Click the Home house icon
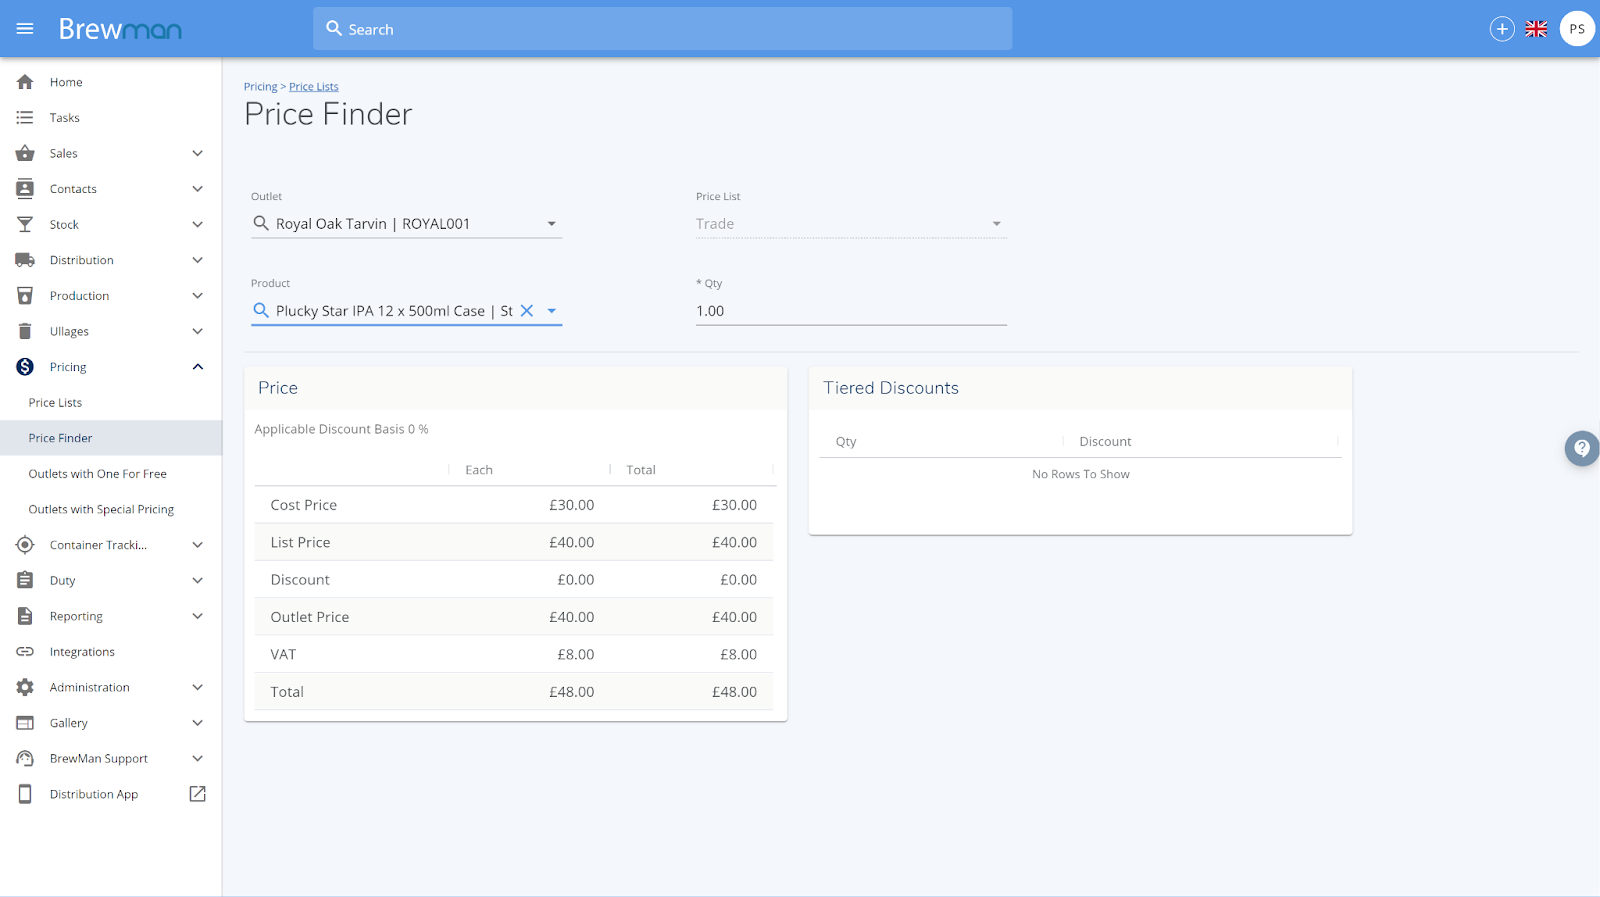 25,82
